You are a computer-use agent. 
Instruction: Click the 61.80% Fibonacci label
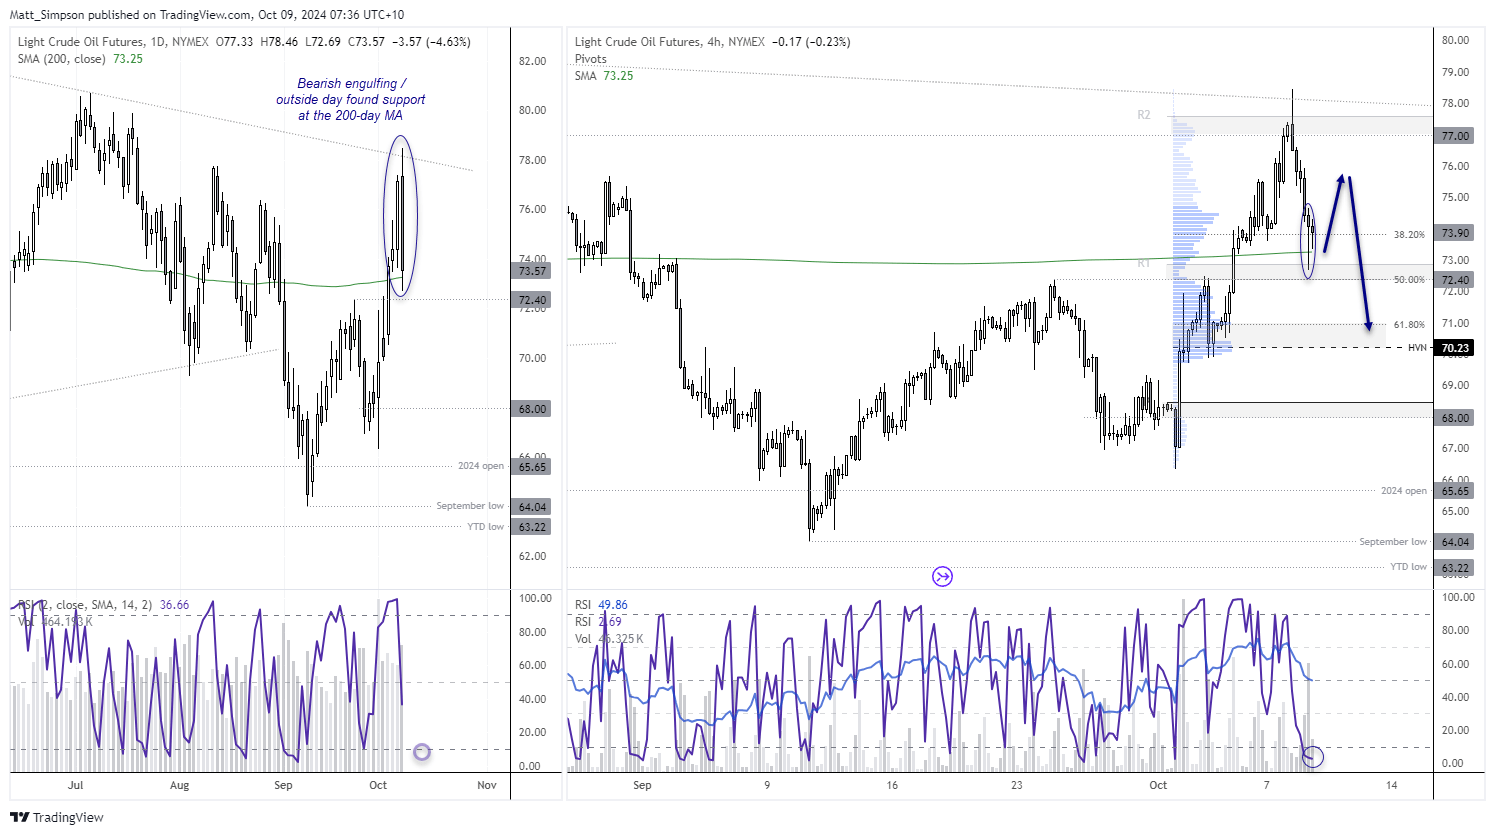point(1409,325)
